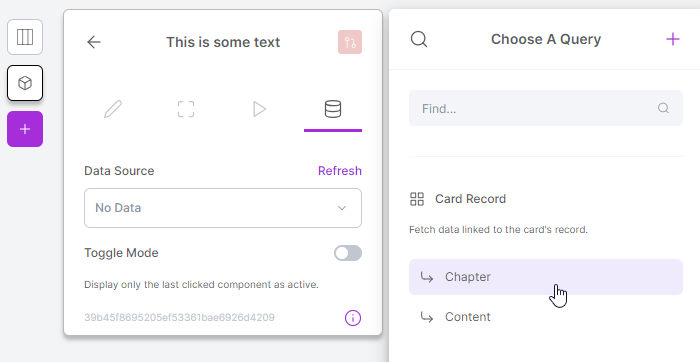Select the Content query item

tap(546, 317)
